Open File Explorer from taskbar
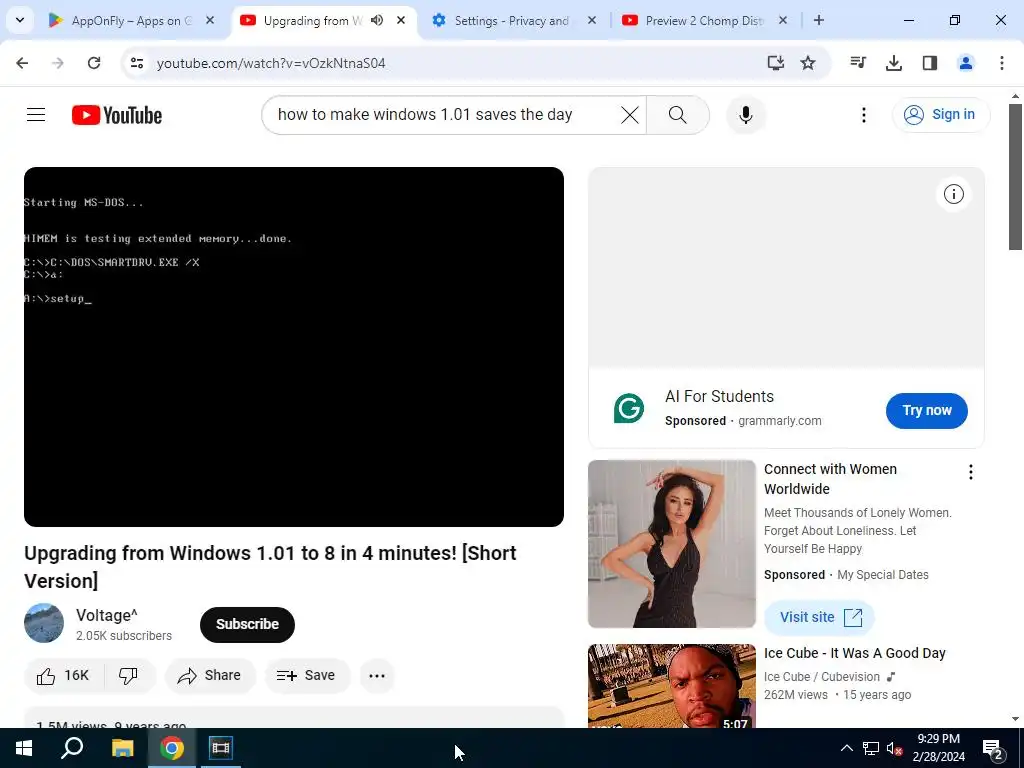This screenshot has height=768, width=1024. pos(122,748)
